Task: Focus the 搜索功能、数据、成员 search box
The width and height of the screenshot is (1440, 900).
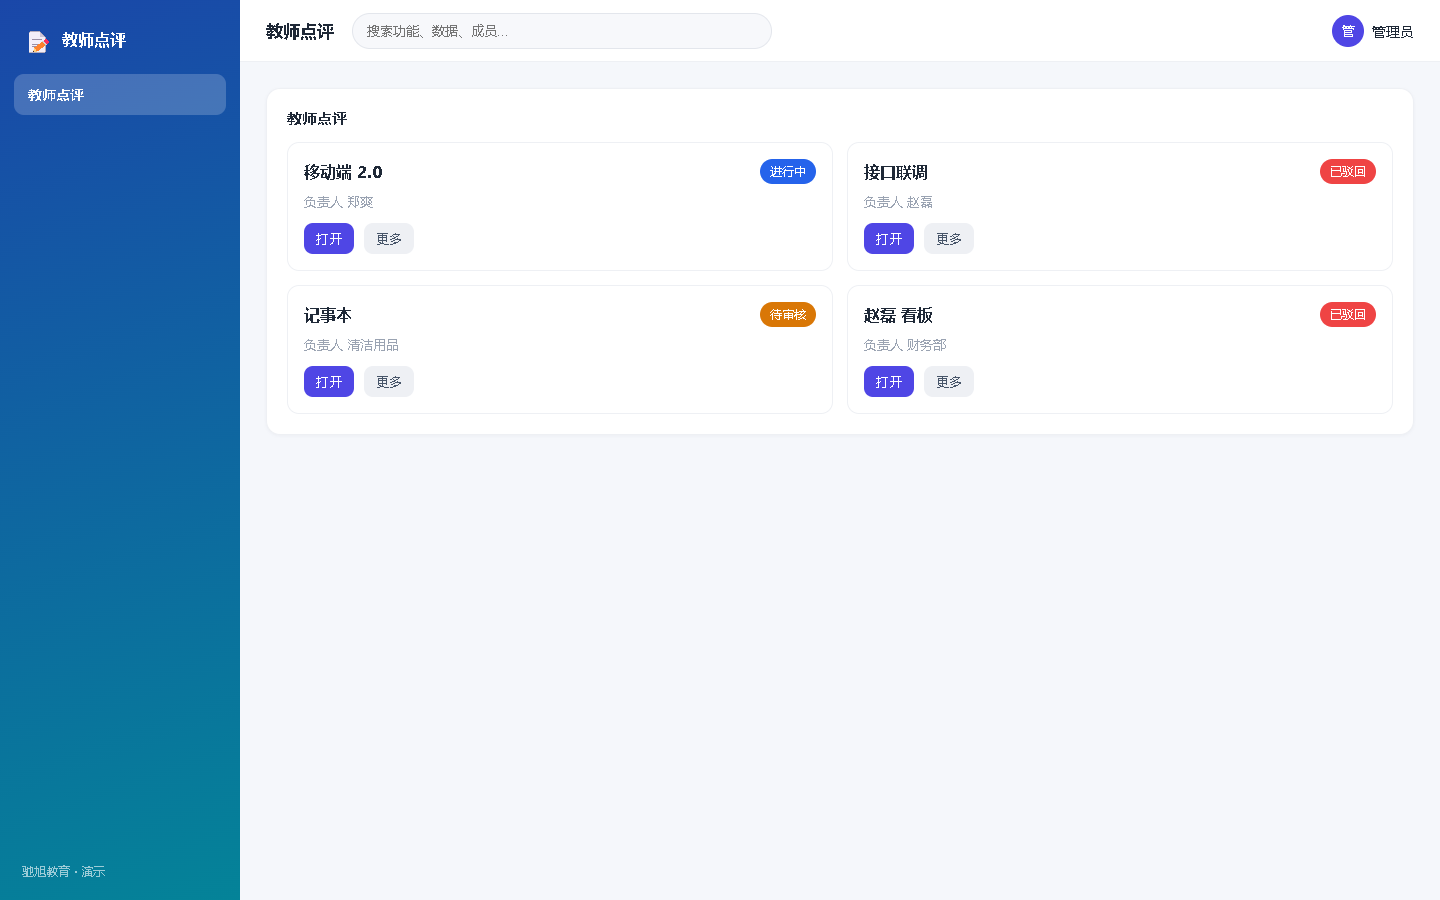Action: pos(562,31)
